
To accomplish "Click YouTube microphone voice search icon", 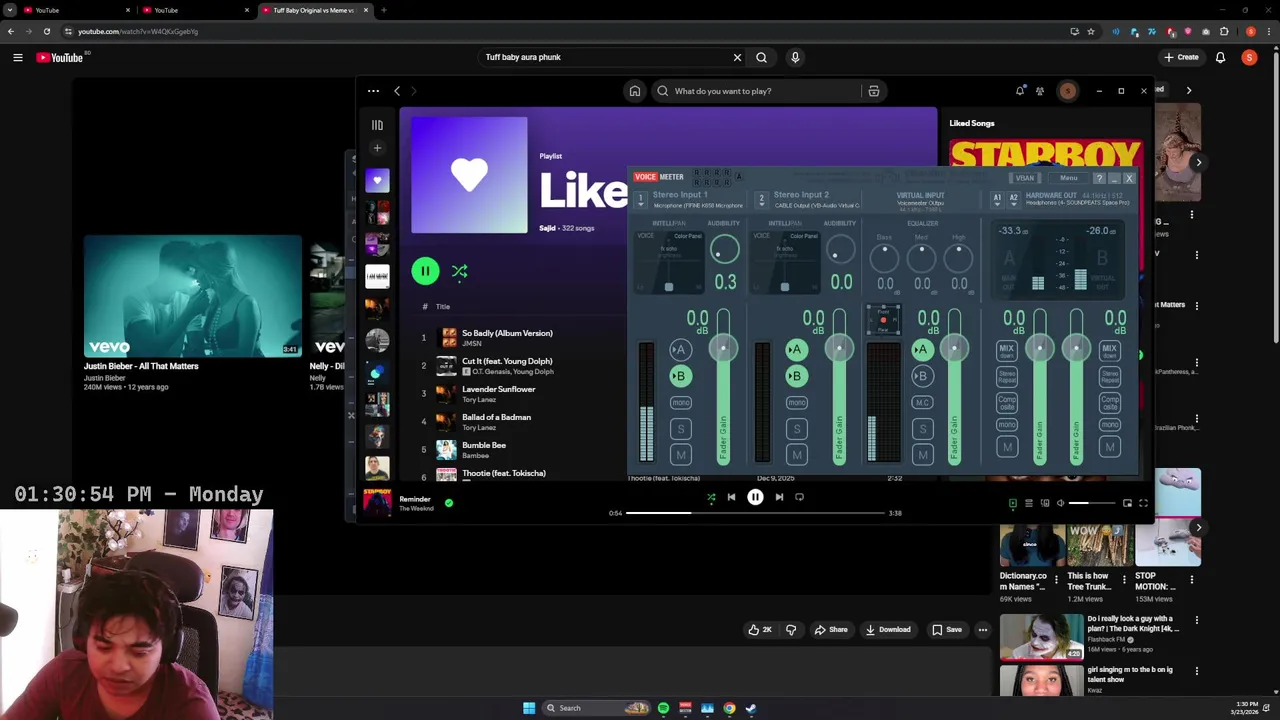I will pyautogui.click(x=795, y=57).
